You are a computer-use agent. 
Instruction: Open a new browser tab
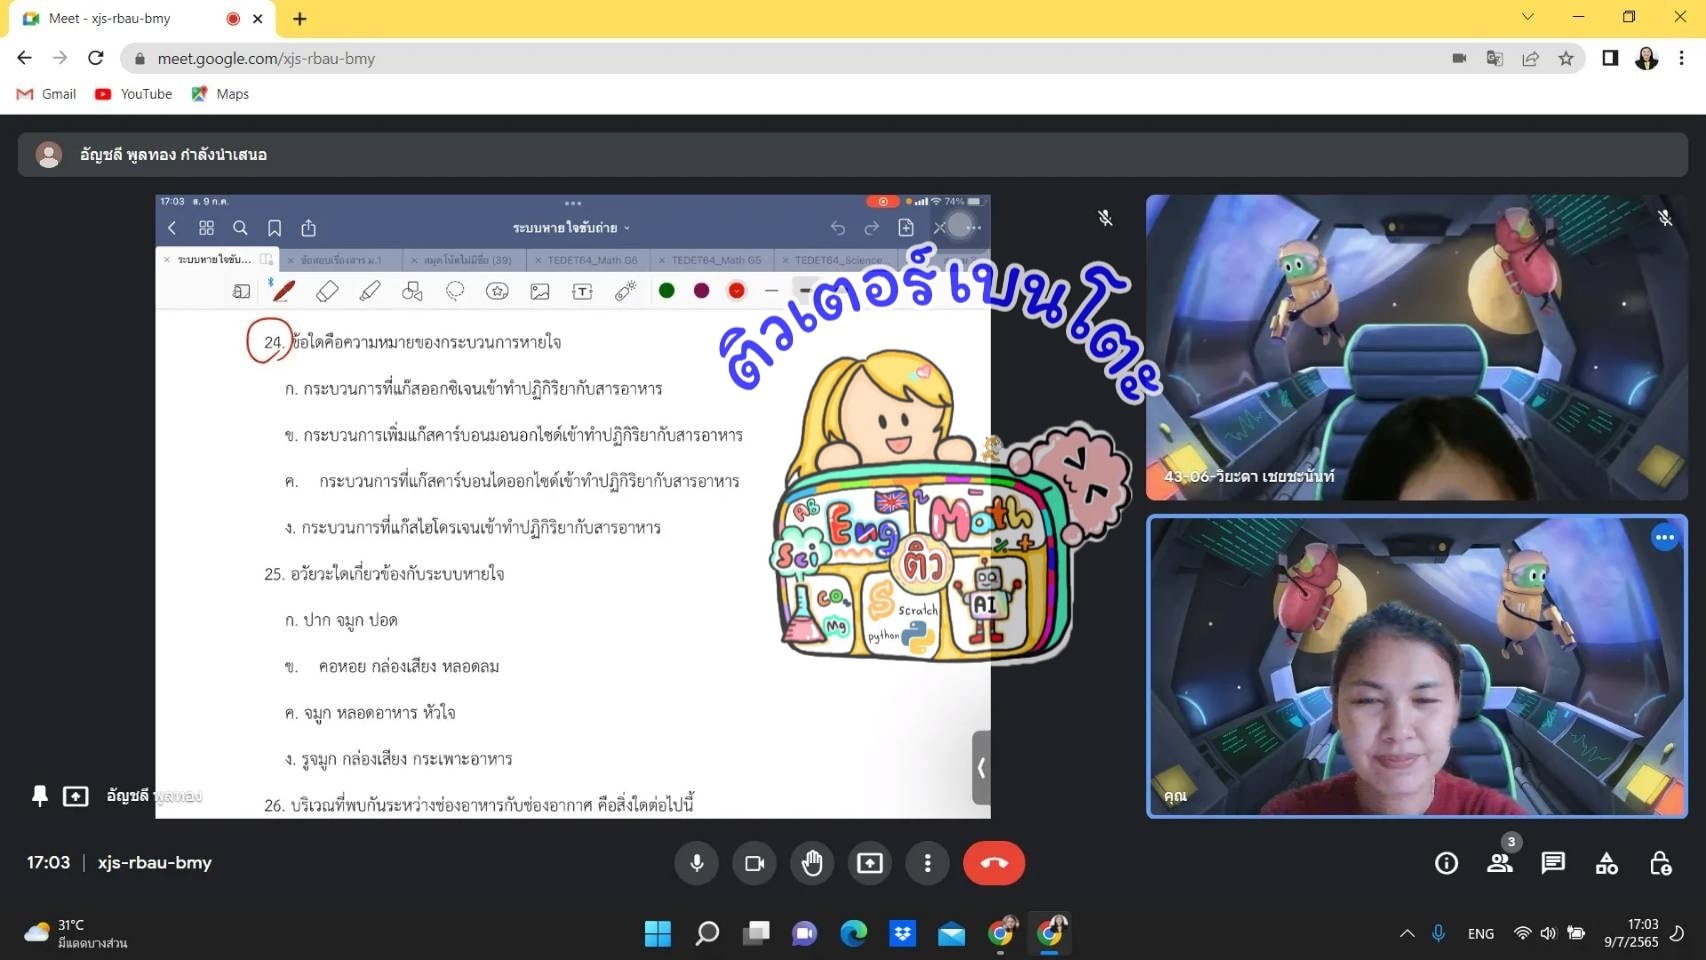point(300,18)
